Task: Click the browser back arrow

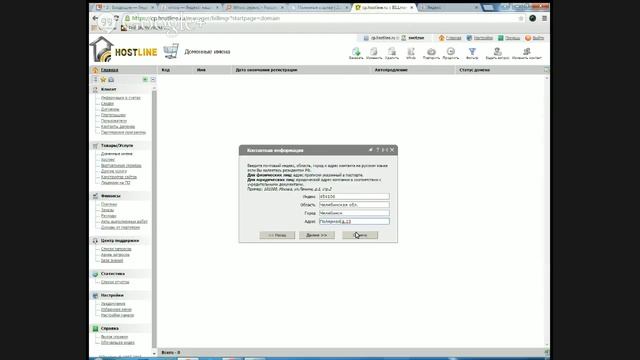Action: tap(95, 18)
